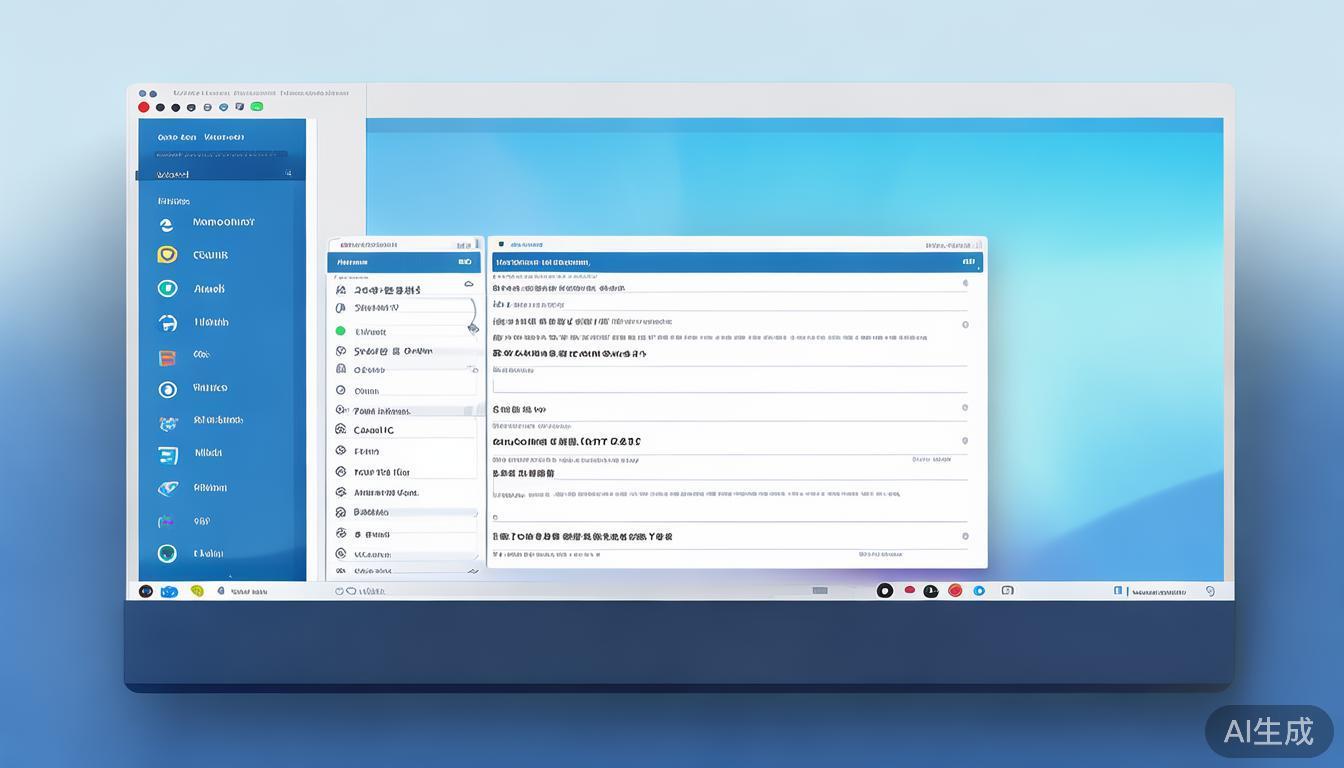Select the radio circle on right panel's first row
The image size is (1344, 768).
[x=965, y=283]
